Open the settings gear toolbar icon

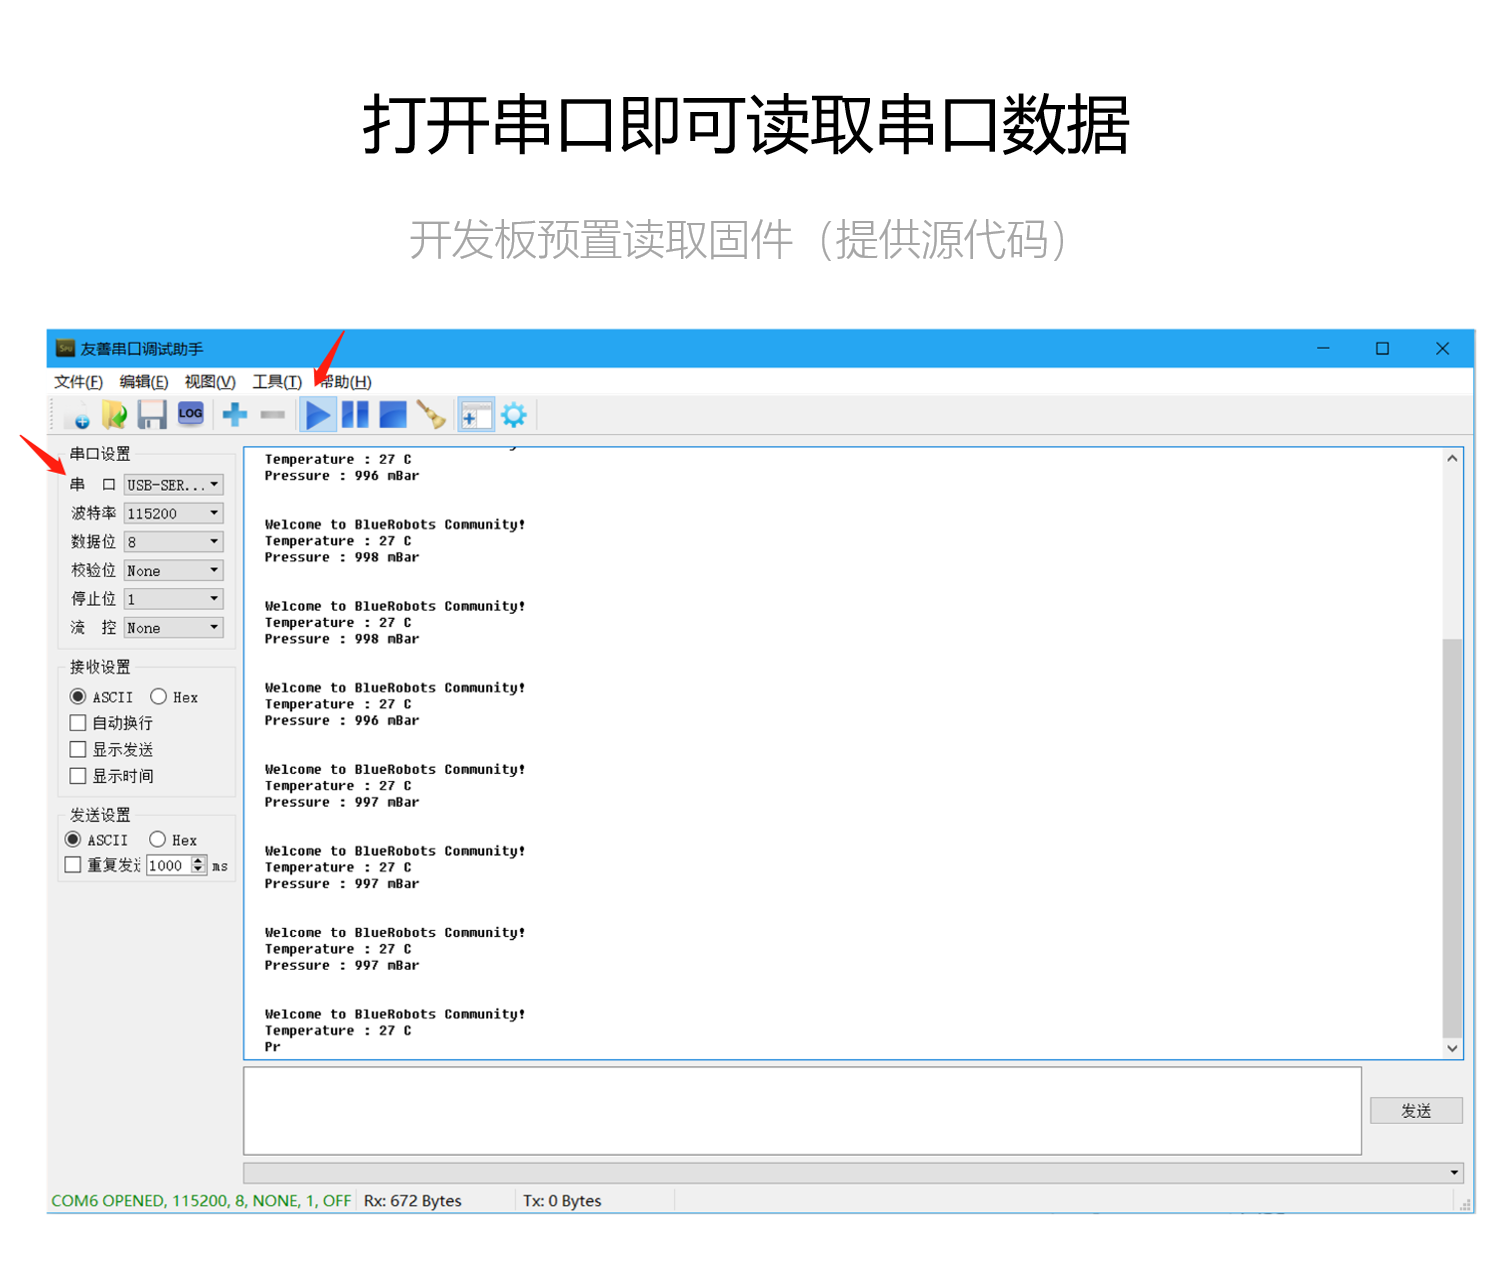pos(514,414)
